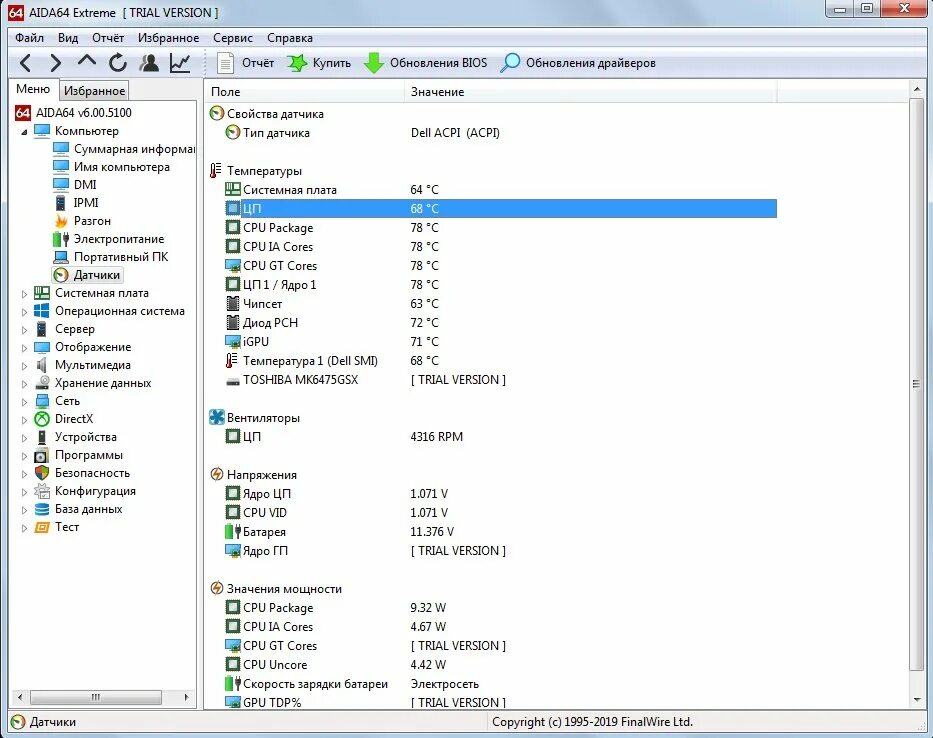Click the Поле column header
The width and height of the screenshot is (933, 738).
[x=305, y=92]
